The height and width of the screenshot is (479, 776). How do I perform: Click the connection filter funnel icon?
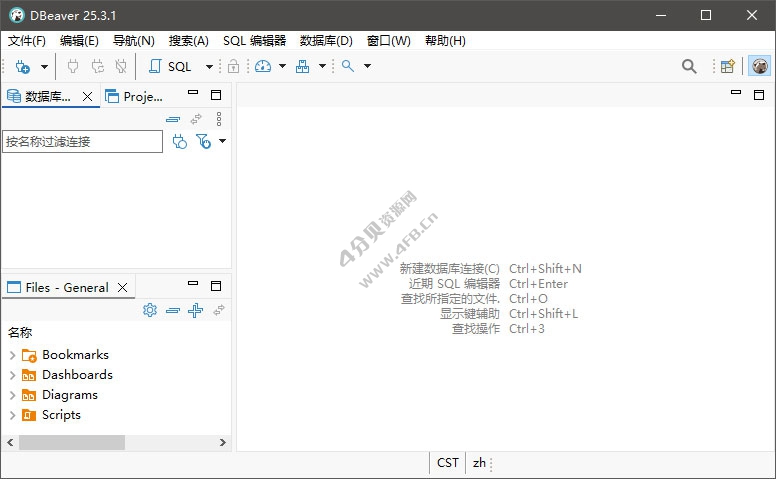[203, 142]
